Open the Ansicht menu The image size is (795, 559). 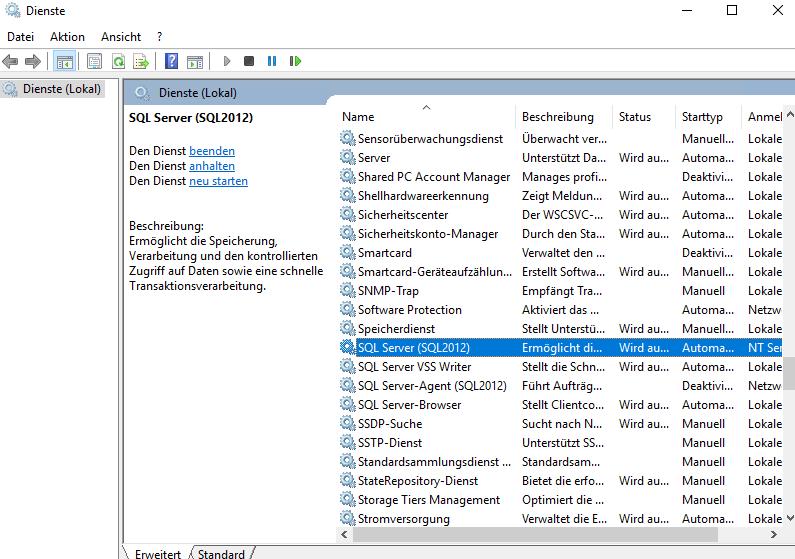121,37
